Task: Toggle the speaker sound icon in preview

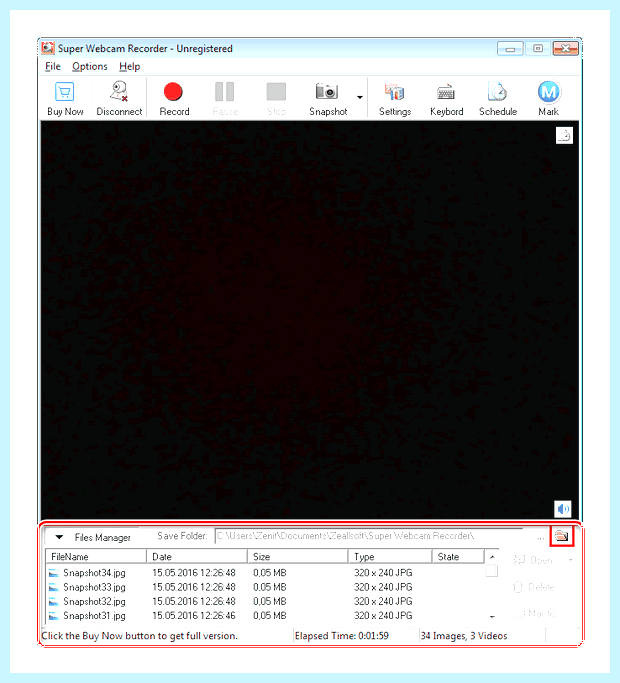Action: coord(563,508)
